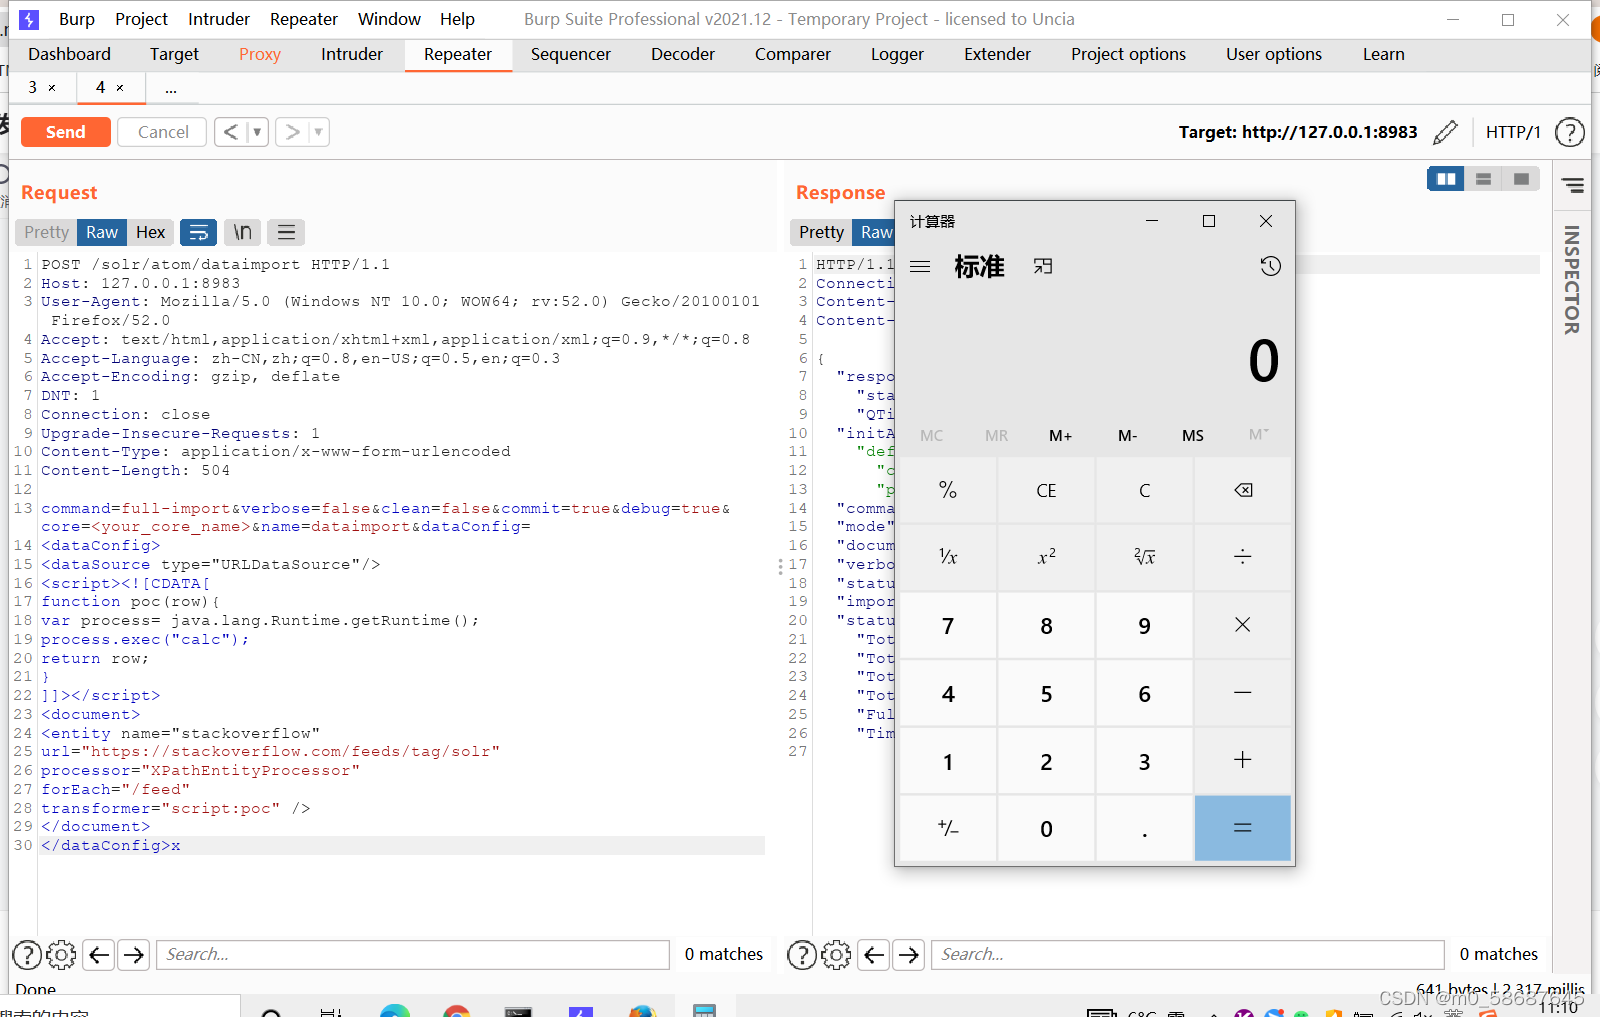Open Calculator history icon
This screenshot has height=1017, width=1600.
pyautogui.click(x=1270, y=266)
